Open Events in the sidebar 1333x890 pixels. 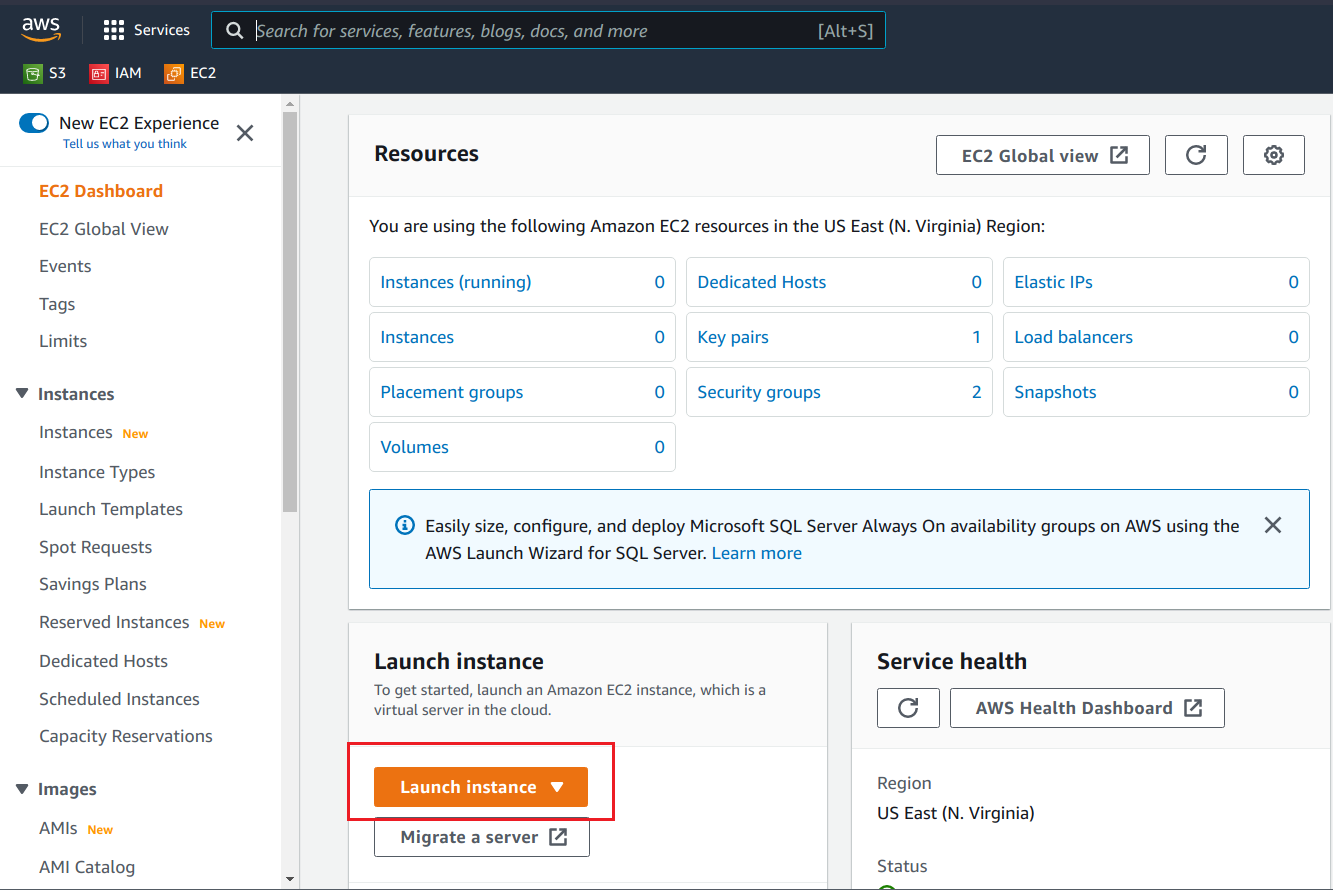pos(65,266)
